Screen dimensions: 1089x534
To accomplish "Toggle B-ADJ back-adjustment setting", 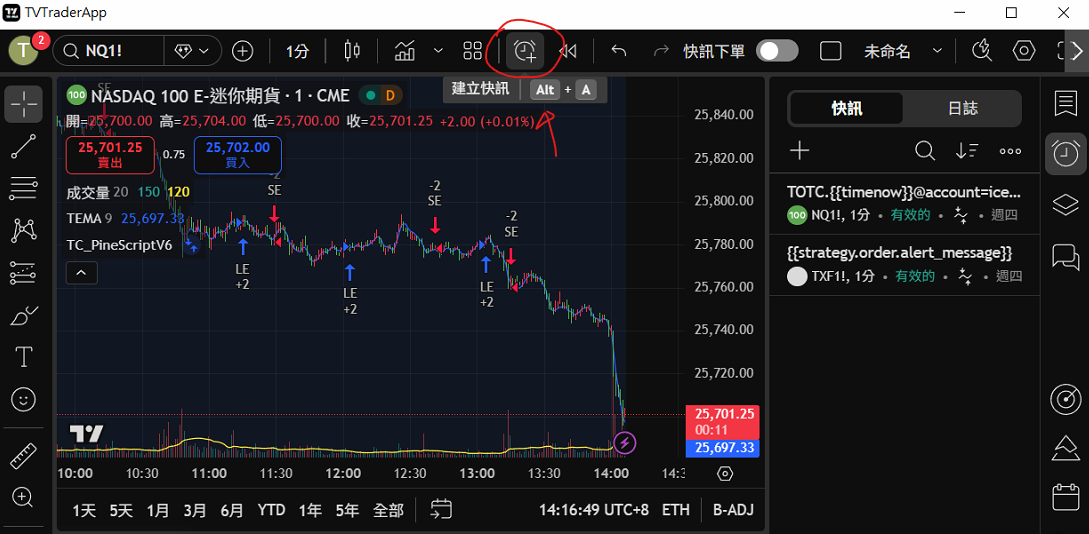I will pyautogui.click(x=733, y=510).
